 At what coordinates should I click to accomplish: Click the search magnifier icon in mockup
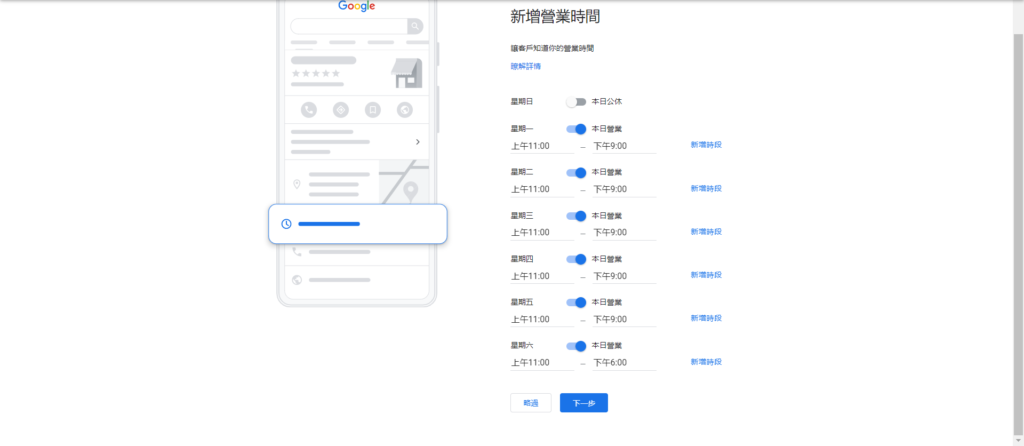click(x=414, y=26)
